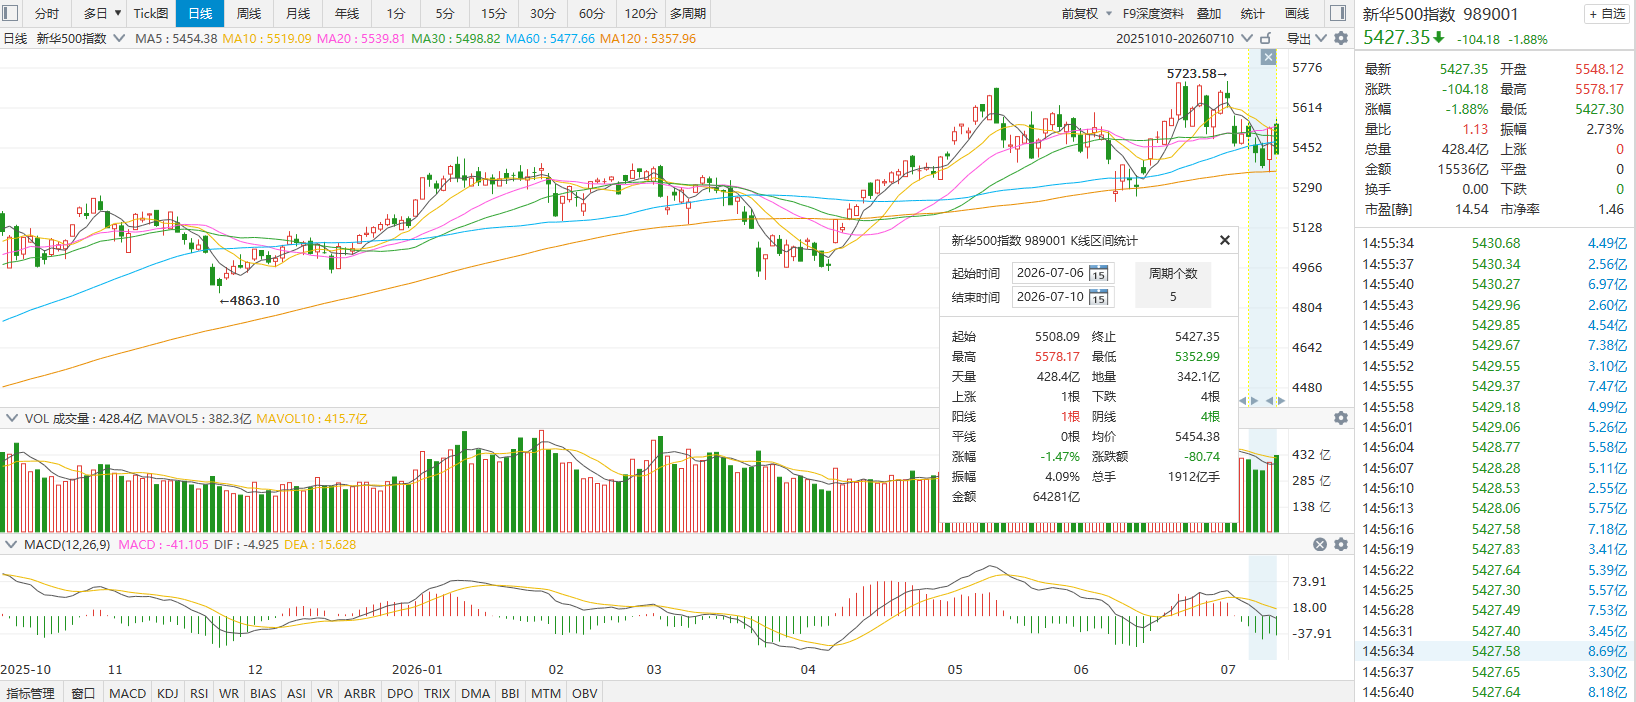Open start date calendar picker

point(1098,273)
